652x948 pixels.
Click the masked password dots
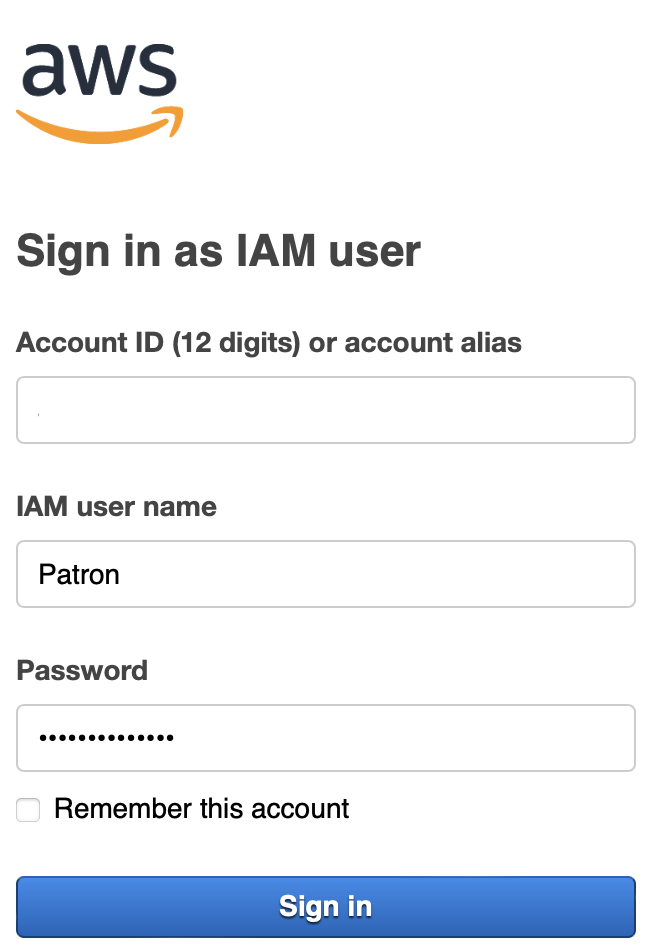pos(106,739)
